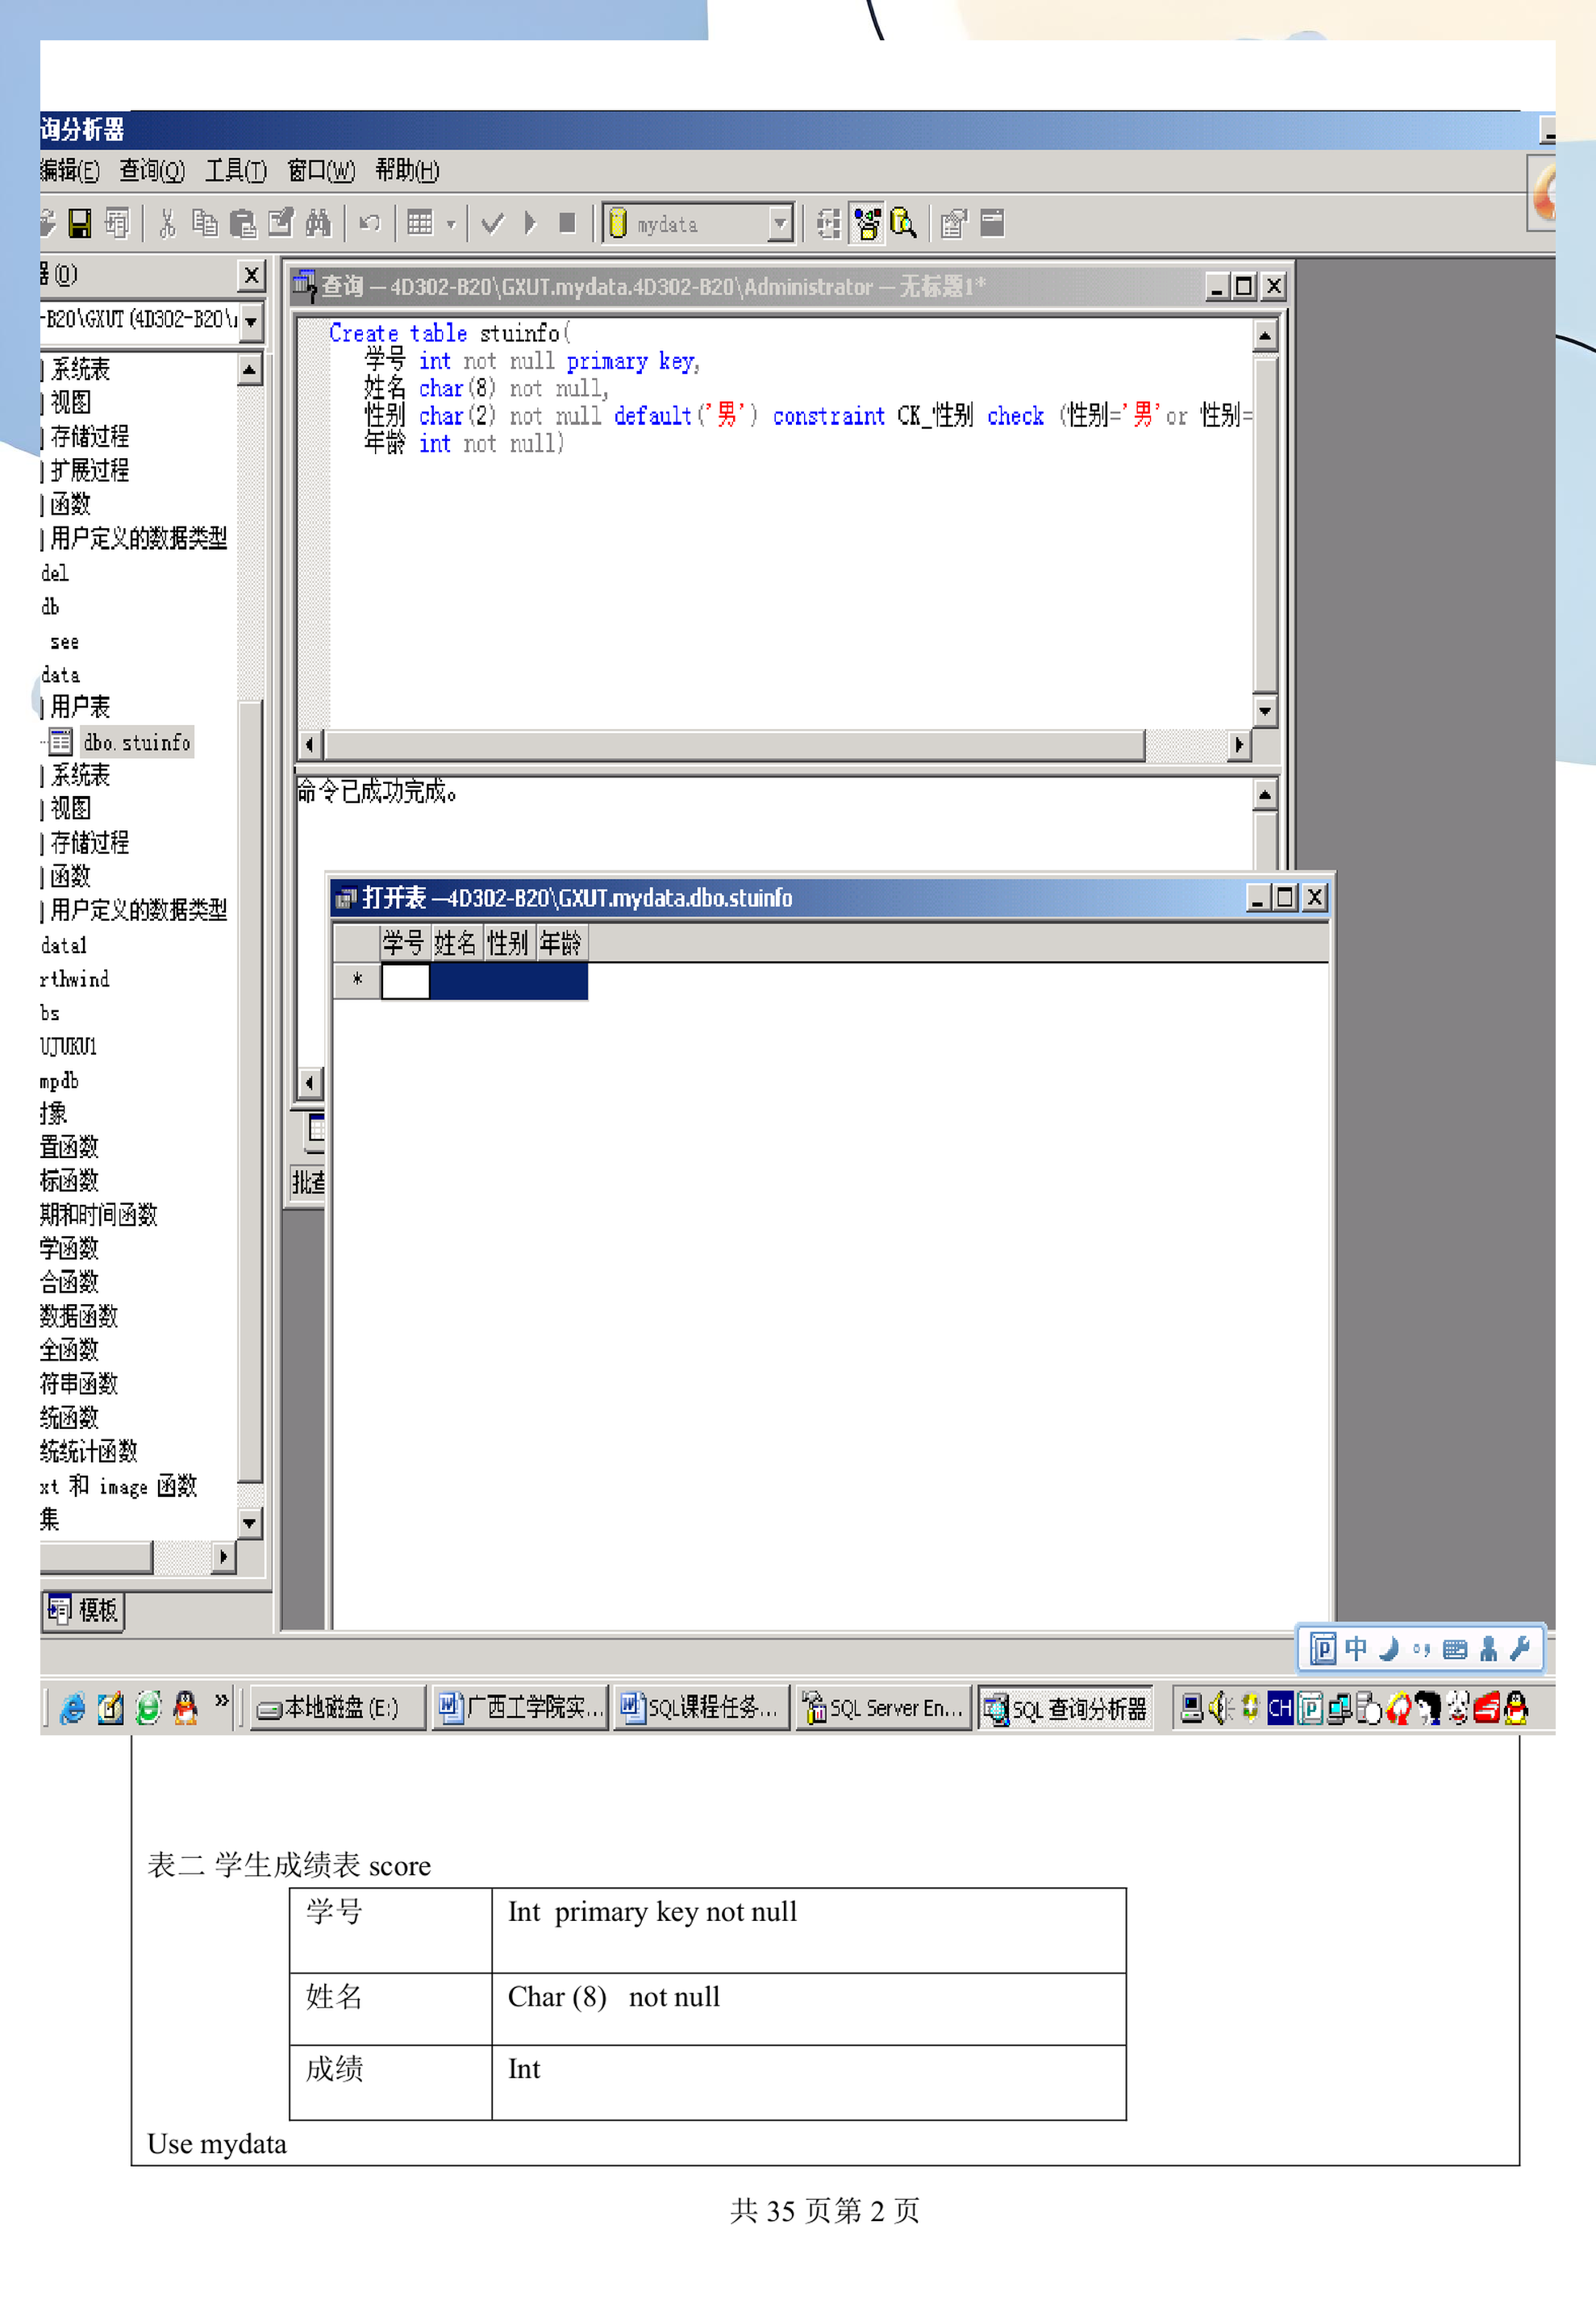The width and height of the screenshot is (1596, 2300).
Task: Click the Cut scissors icon in toolbar
Action: click(167, 223)
